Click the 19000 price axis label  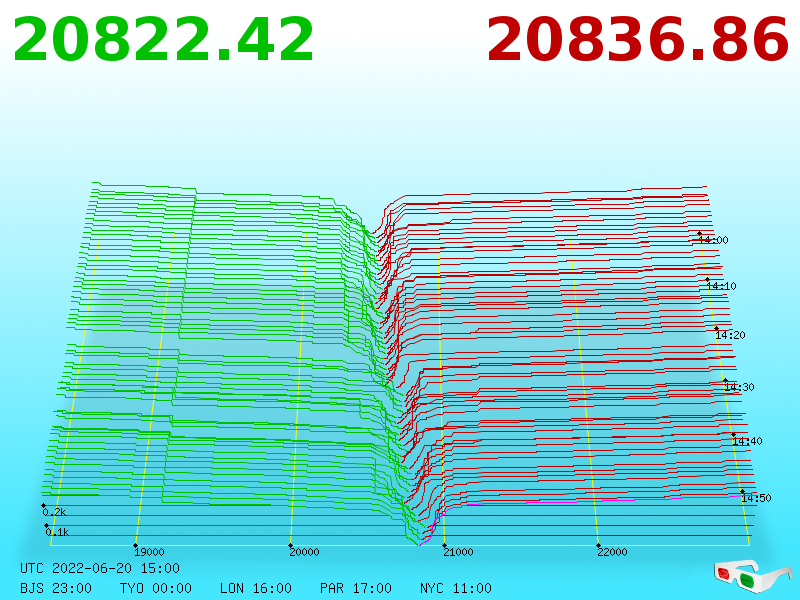click(x=149, y=552)
